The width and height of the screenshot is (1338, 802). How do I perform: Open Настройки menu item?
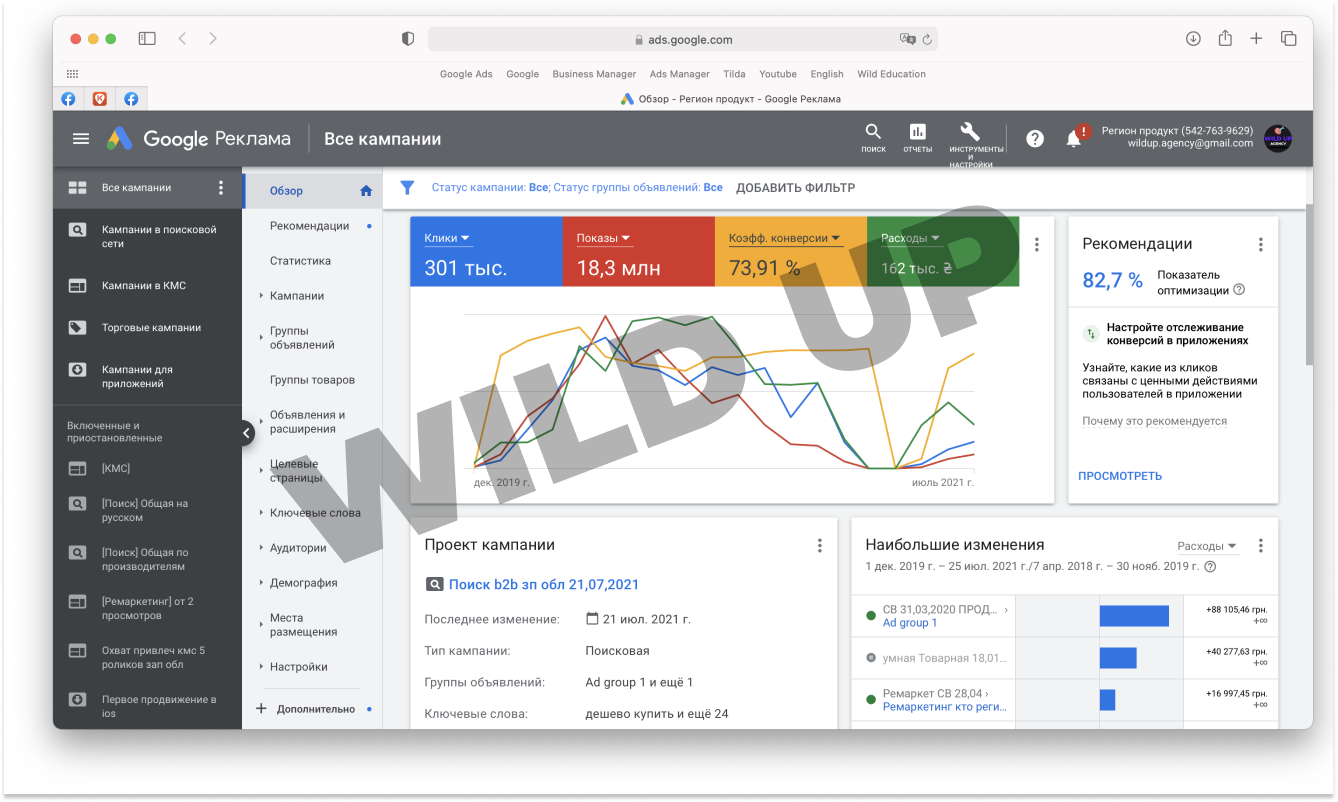(298, 667)
